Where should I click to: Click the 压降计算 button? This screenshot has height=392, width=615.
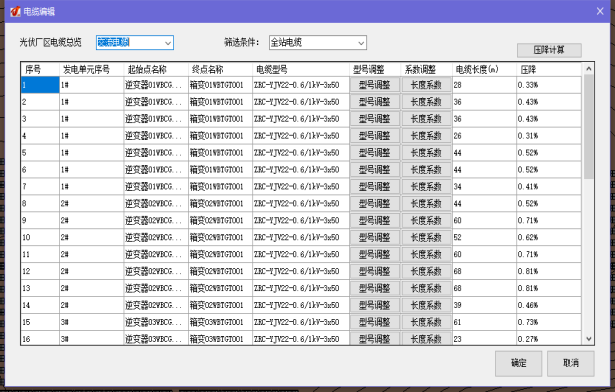pos(549,50)
